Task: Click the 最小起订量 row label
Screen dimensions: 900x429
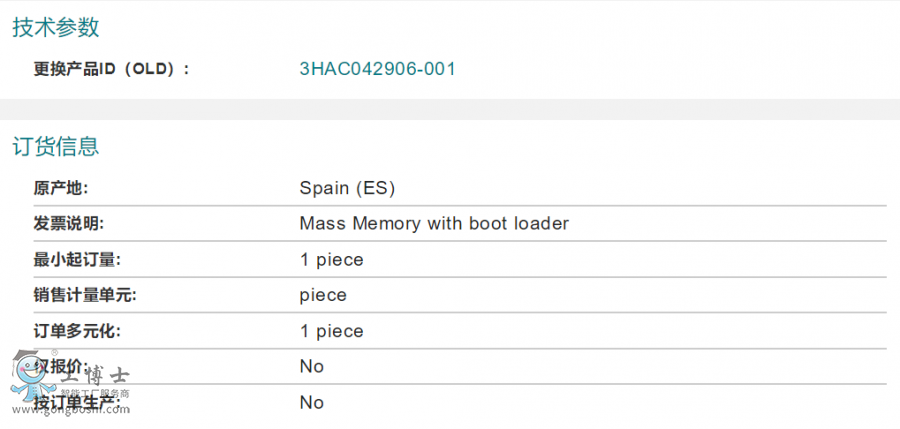Action: [x=77, y=260]
